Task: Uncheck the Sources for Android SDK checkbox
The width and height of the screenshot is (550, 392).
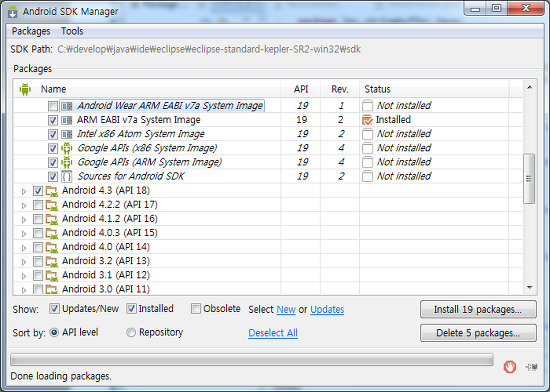Action: pos(53,176)
